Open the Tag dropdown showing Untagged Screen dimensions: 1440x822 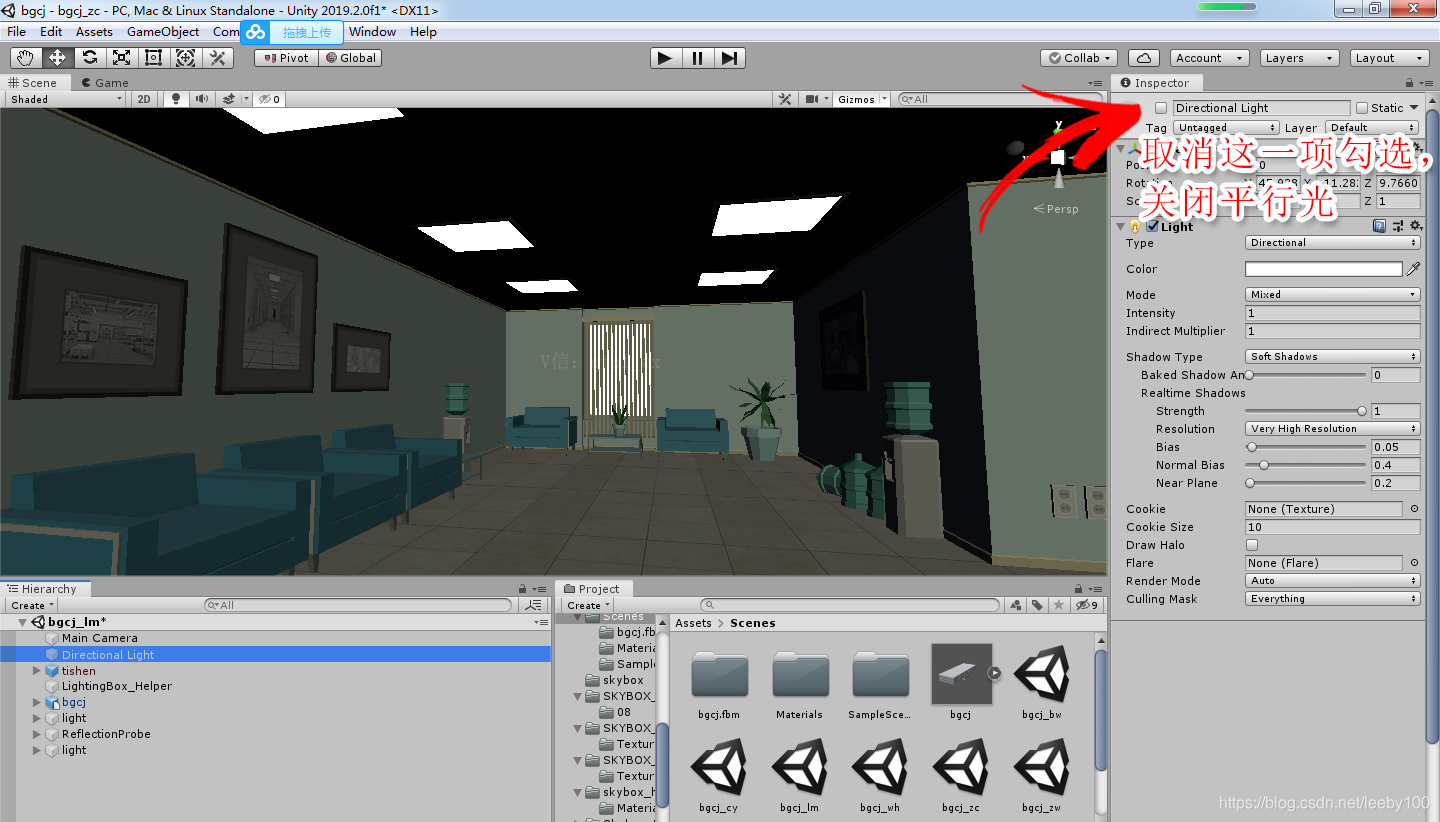tap(1226, 128)
